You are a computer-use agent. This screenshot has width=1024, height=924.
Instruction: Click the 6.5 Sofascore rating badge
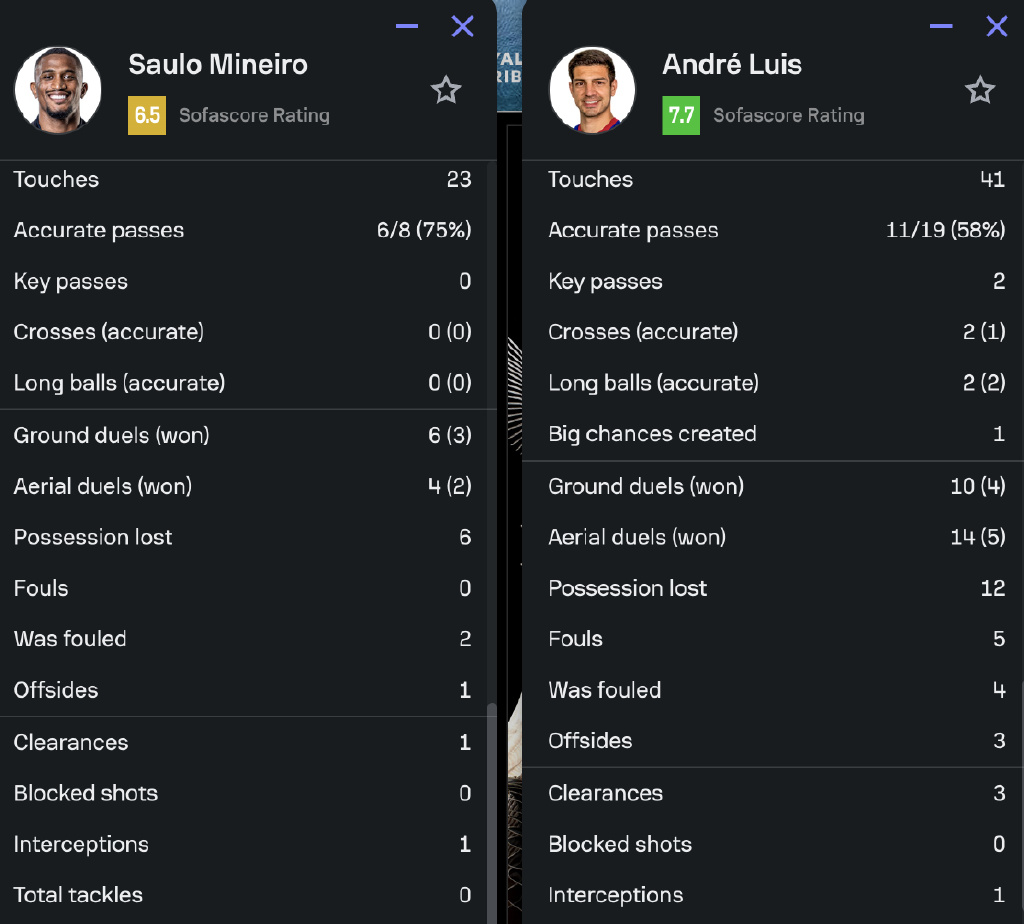(147, 116)
